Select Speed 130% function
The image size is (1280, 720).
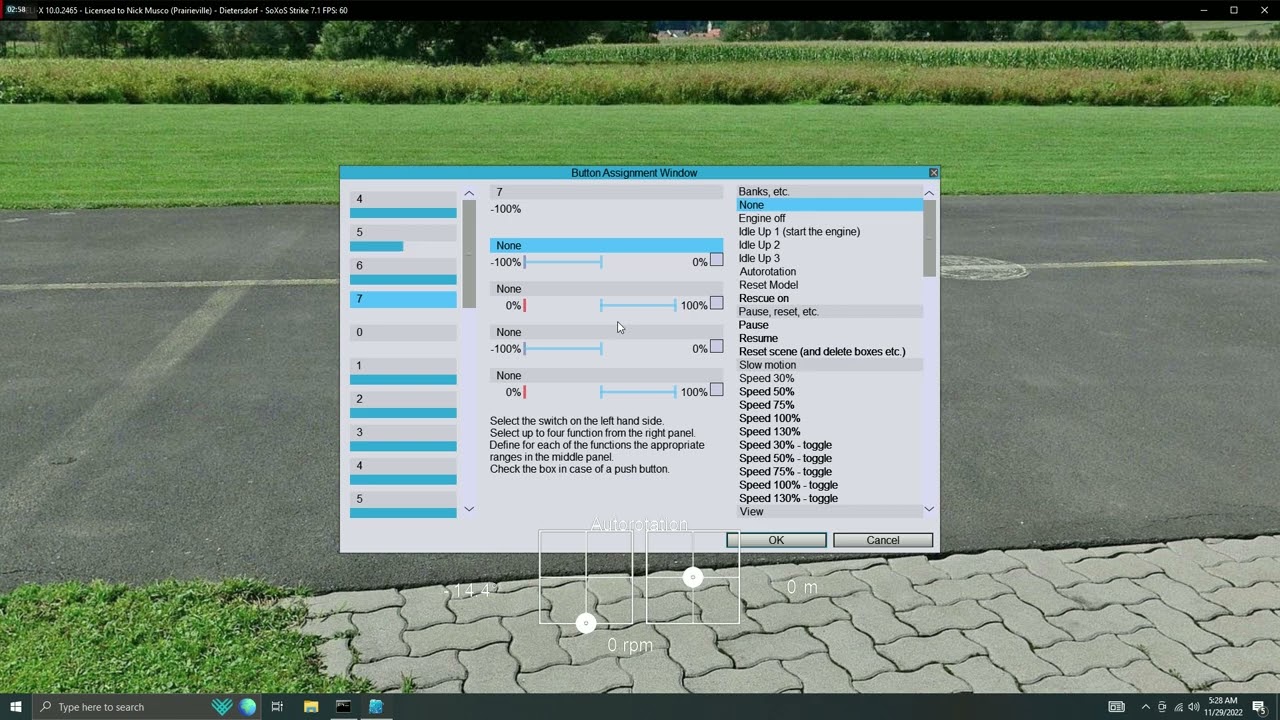coord(769,432)
